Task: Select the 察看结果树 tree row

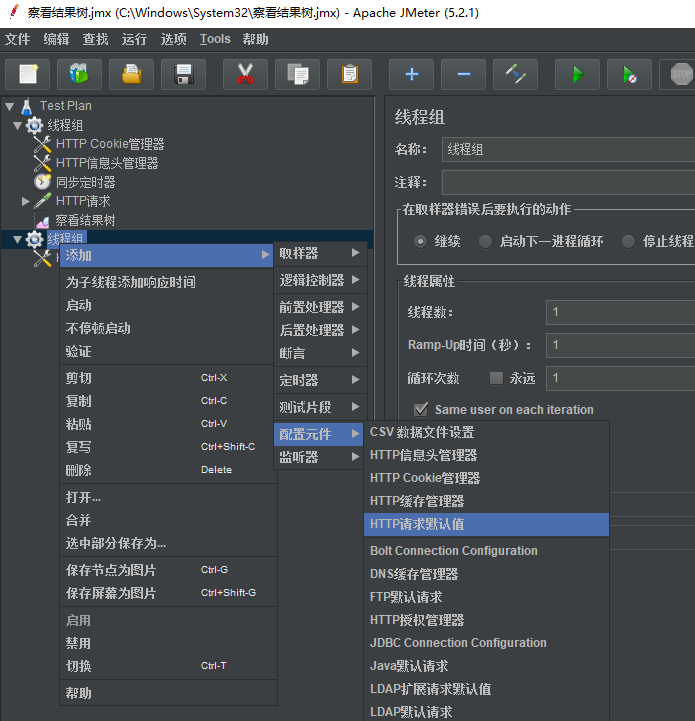Action: (x=86, y=220)
